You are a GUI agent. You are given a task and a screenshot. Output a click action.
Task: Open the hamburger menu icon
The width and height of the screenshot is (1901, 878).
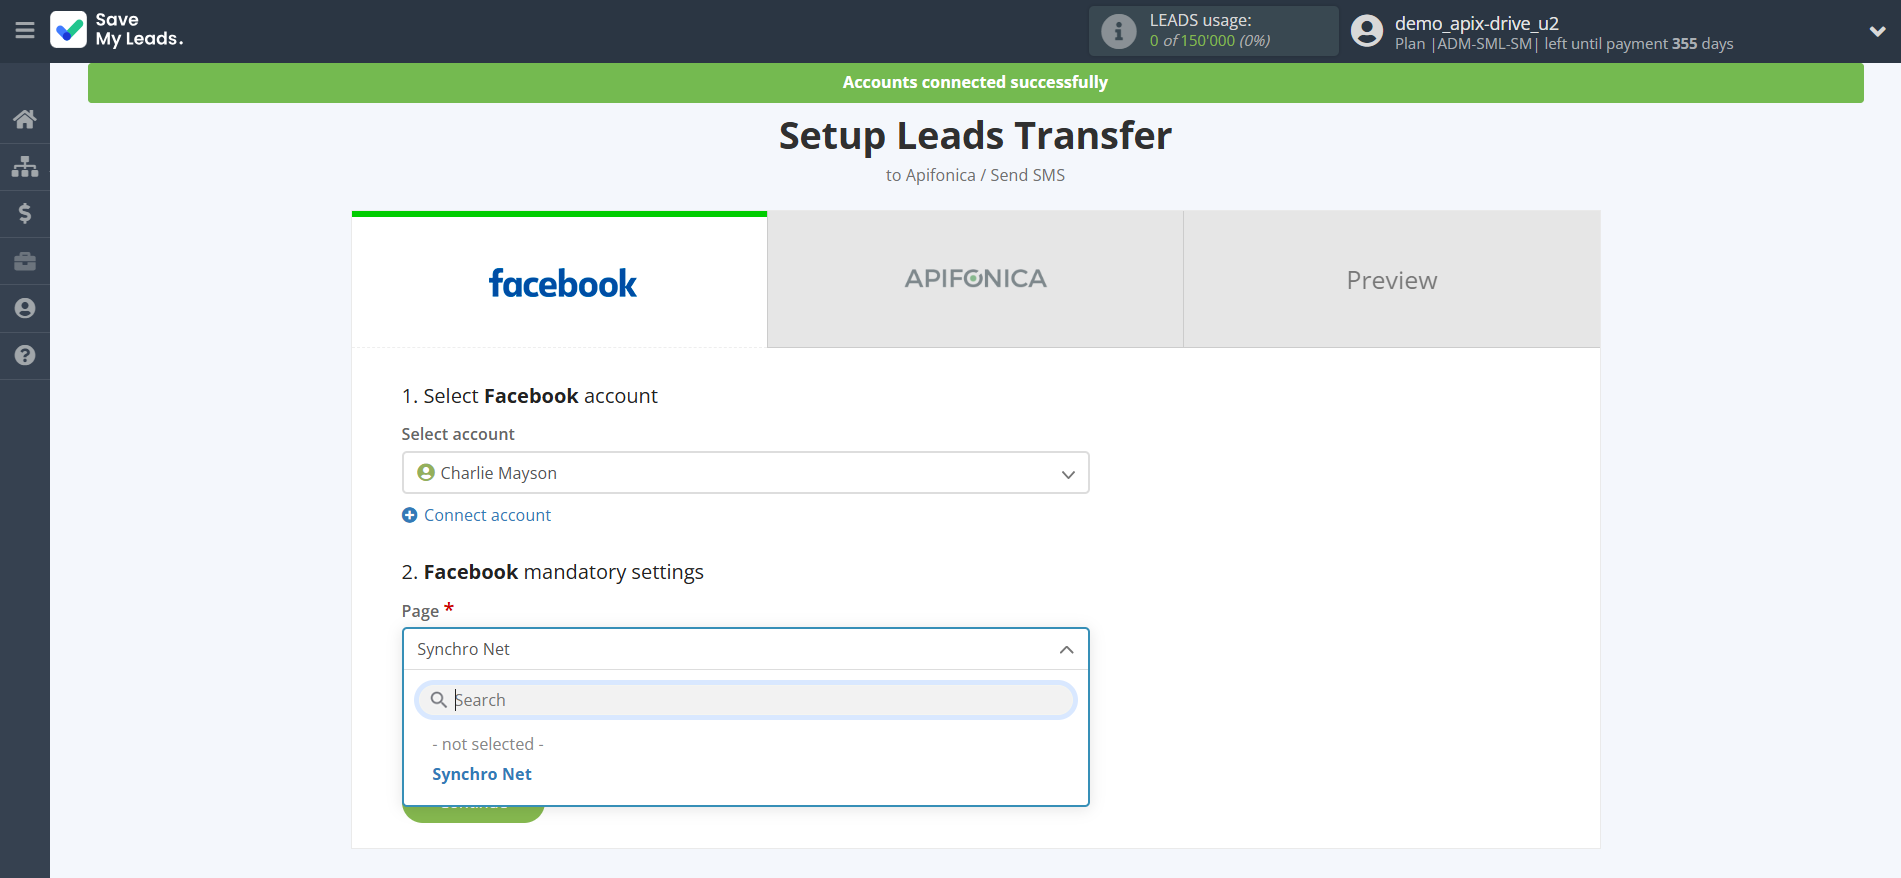pyautogui.click(x=25, y=31)
